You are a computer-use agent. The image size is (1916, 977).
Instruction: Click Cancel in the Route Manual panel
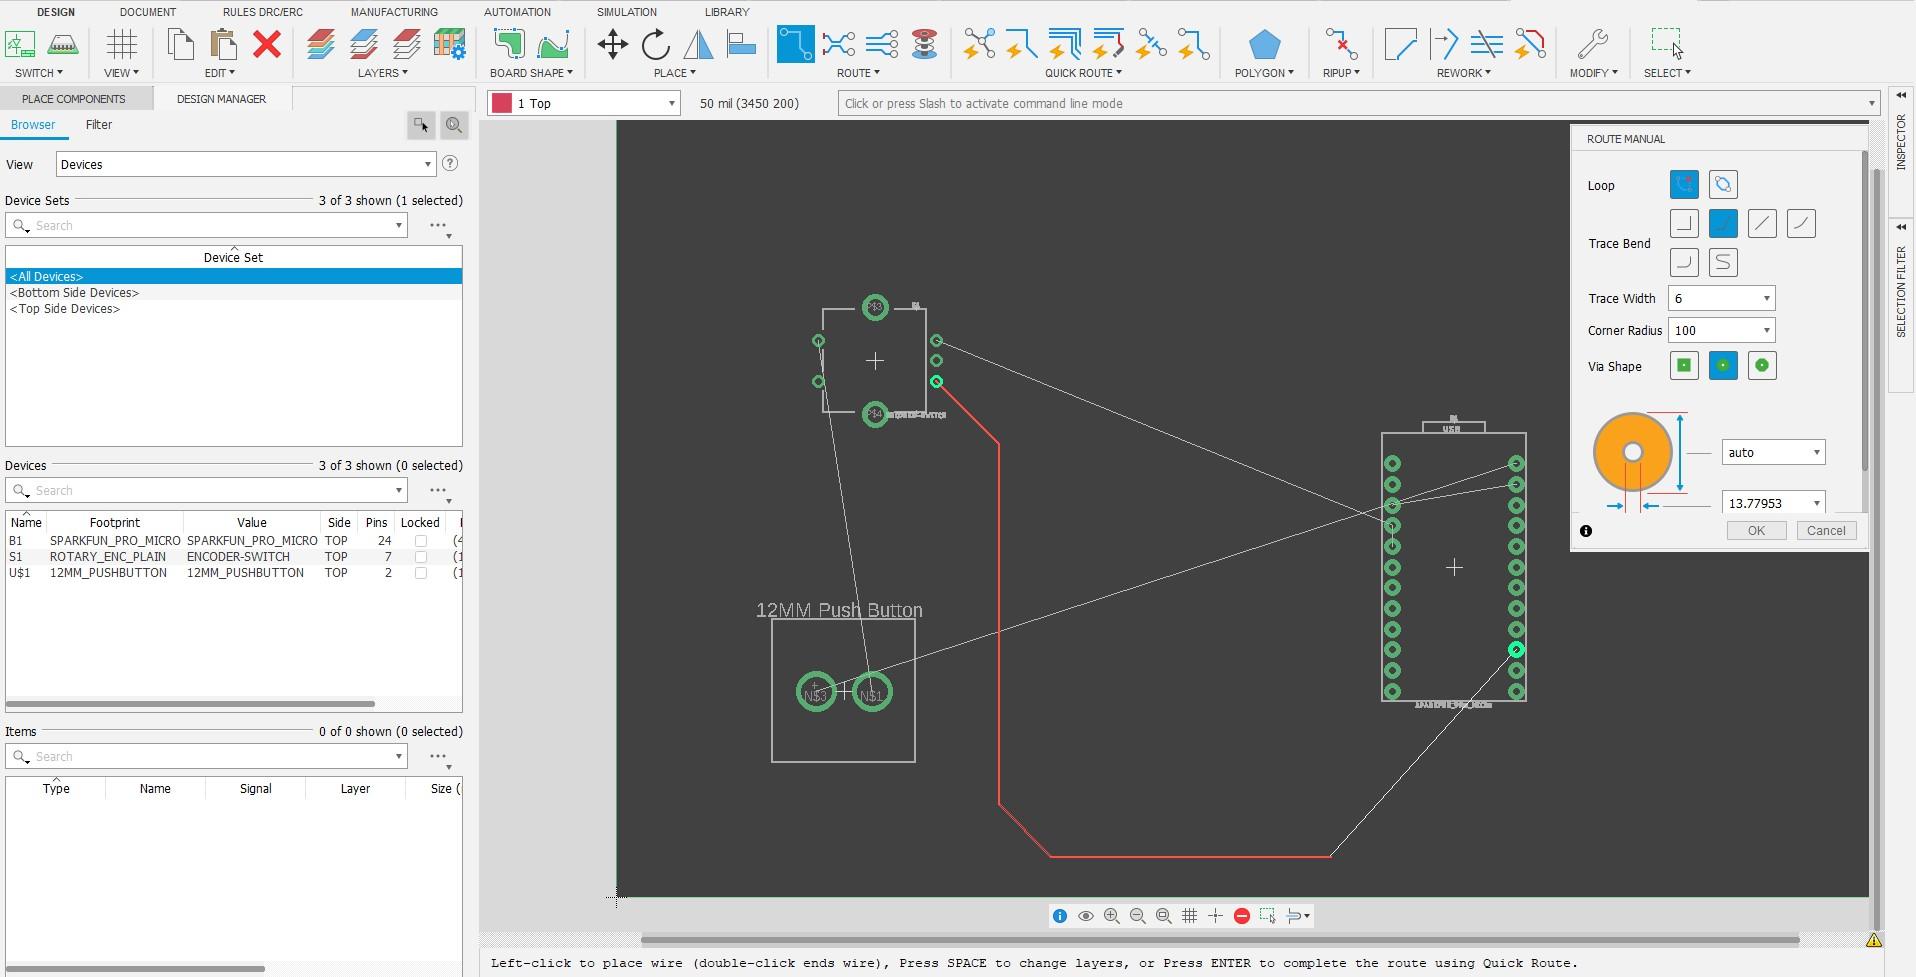(1826, 530)
